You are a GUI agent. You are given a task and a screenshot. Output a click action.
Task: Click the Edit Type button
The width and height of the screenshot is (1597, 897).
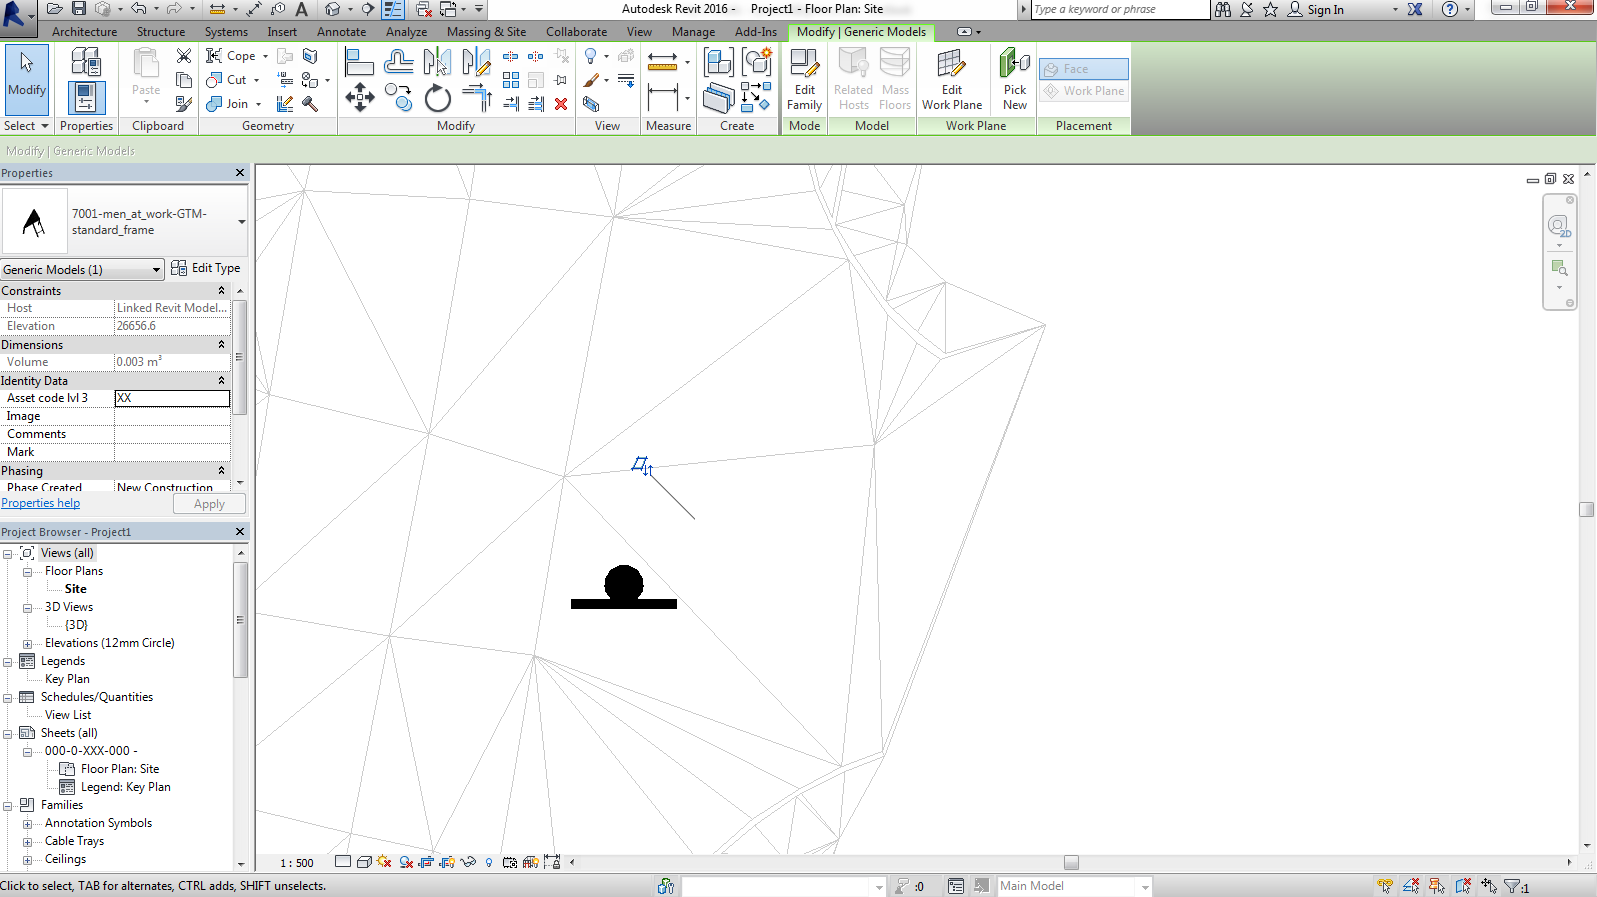pos(206,268)
